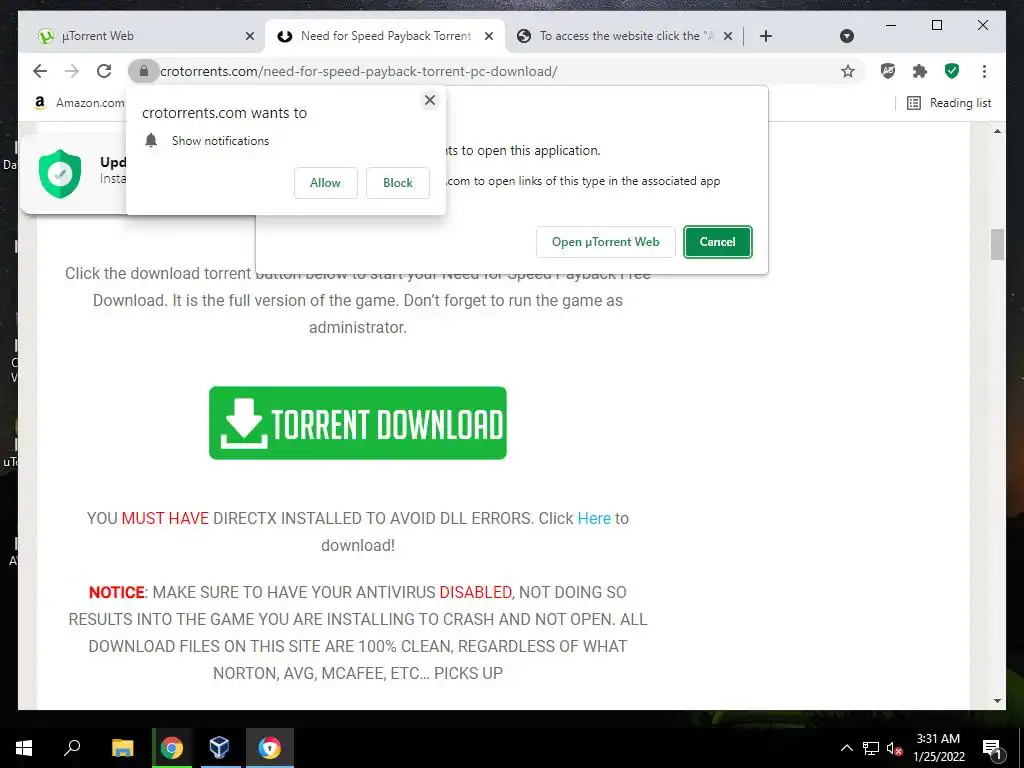Click the 'MUST HAVE' red text

point(165,519)
